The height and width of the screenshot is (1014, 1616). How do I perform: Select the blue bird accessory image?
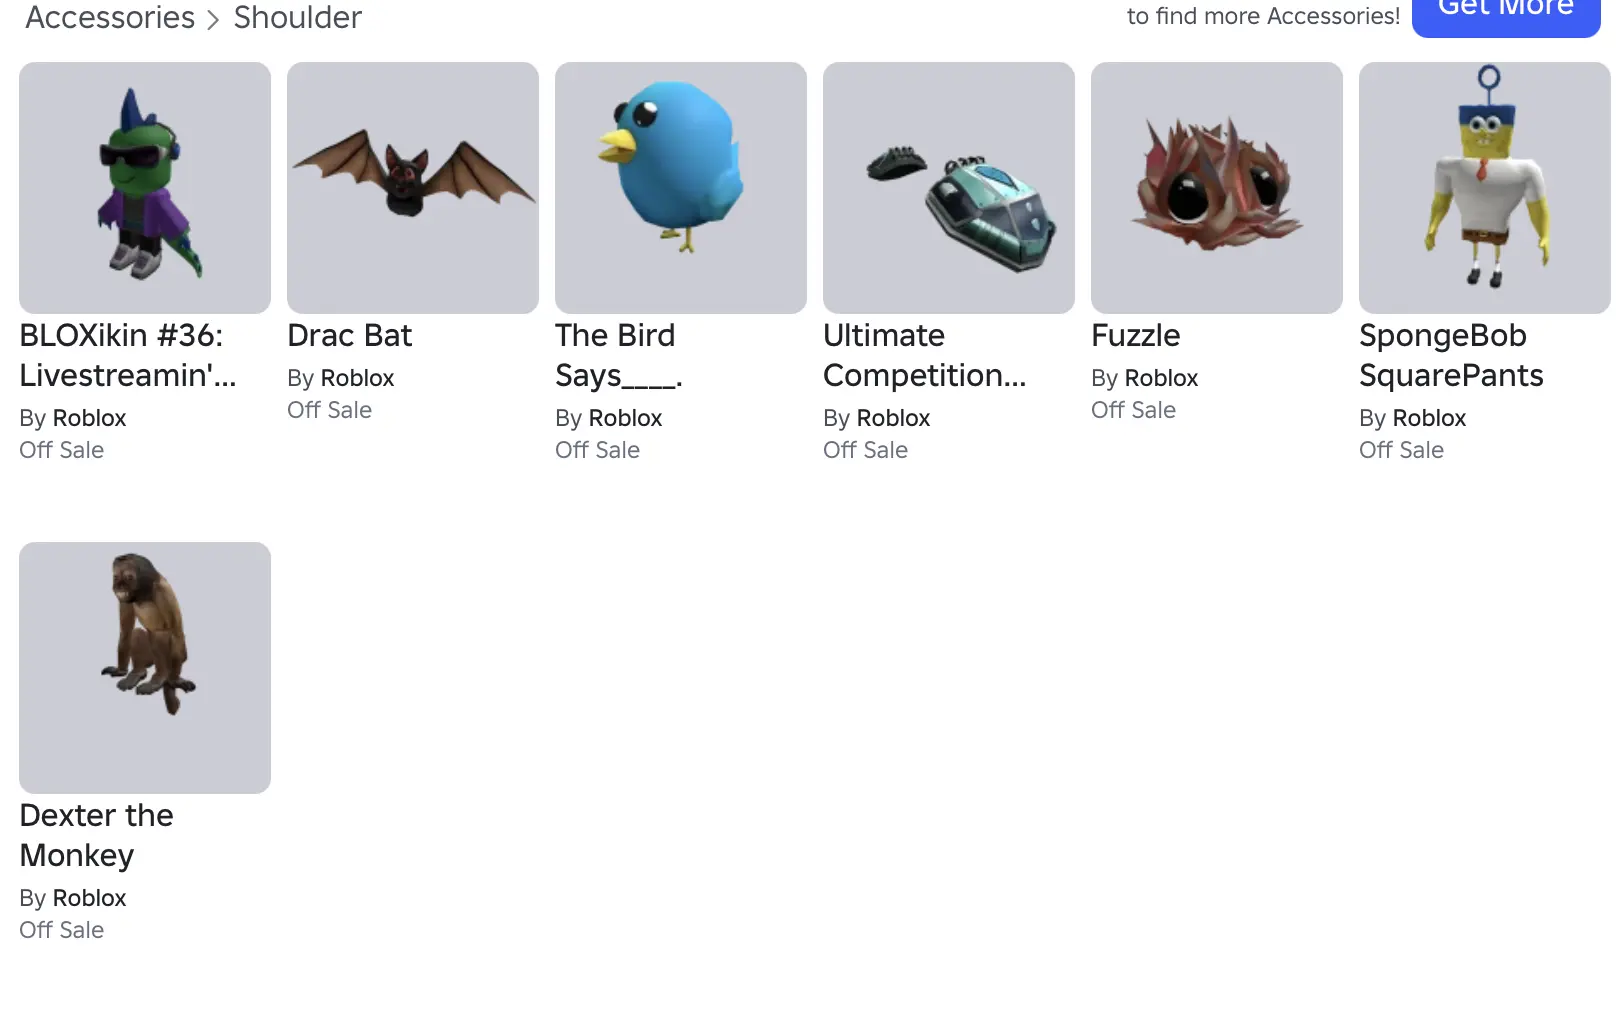pos(681,188)
